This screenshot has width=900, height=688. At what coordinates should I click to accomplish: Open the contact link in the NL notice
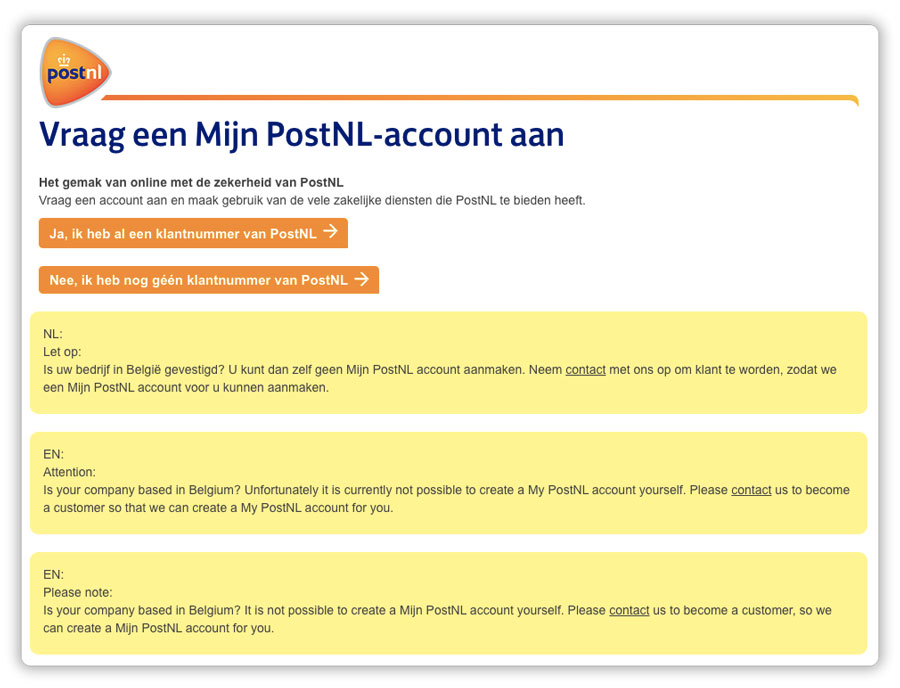[x=585, y=370]
